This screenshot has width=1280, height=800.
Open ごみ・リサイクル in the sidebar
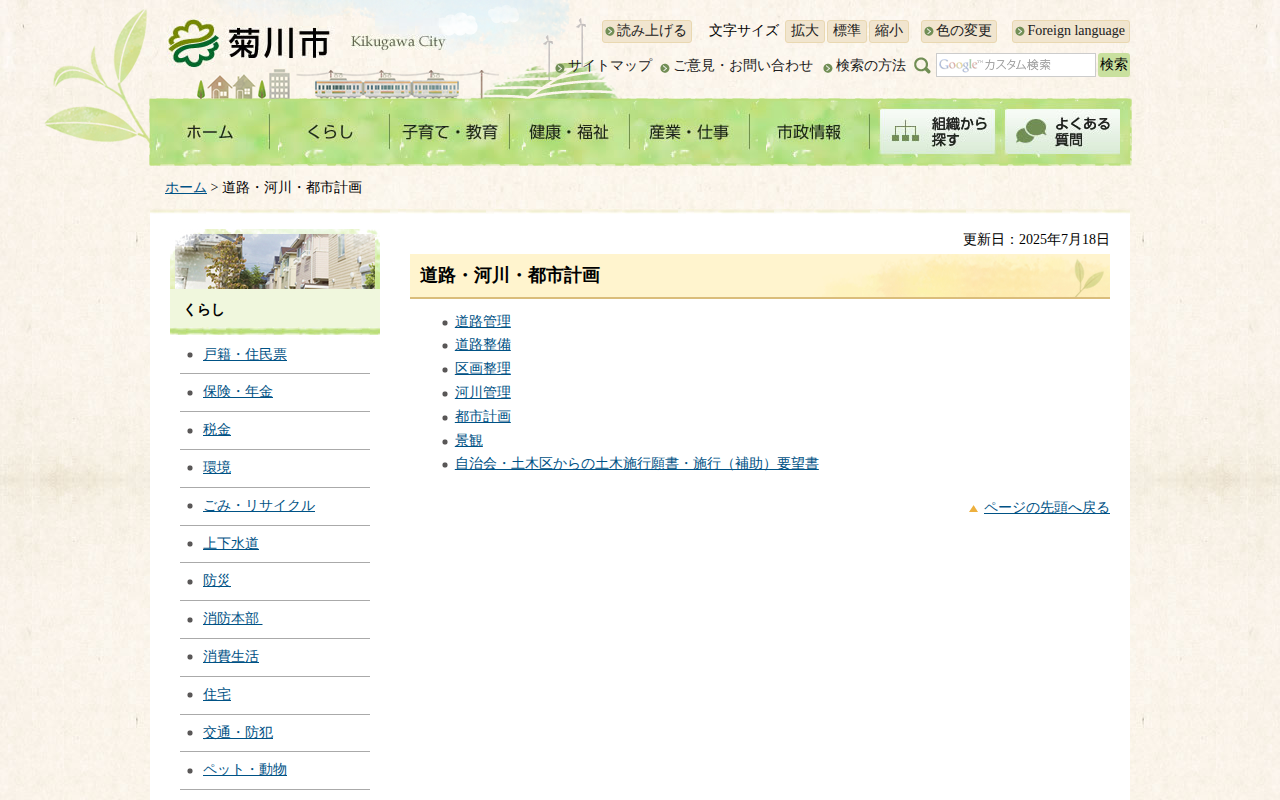pyautogui.click(x=259, y=506)
